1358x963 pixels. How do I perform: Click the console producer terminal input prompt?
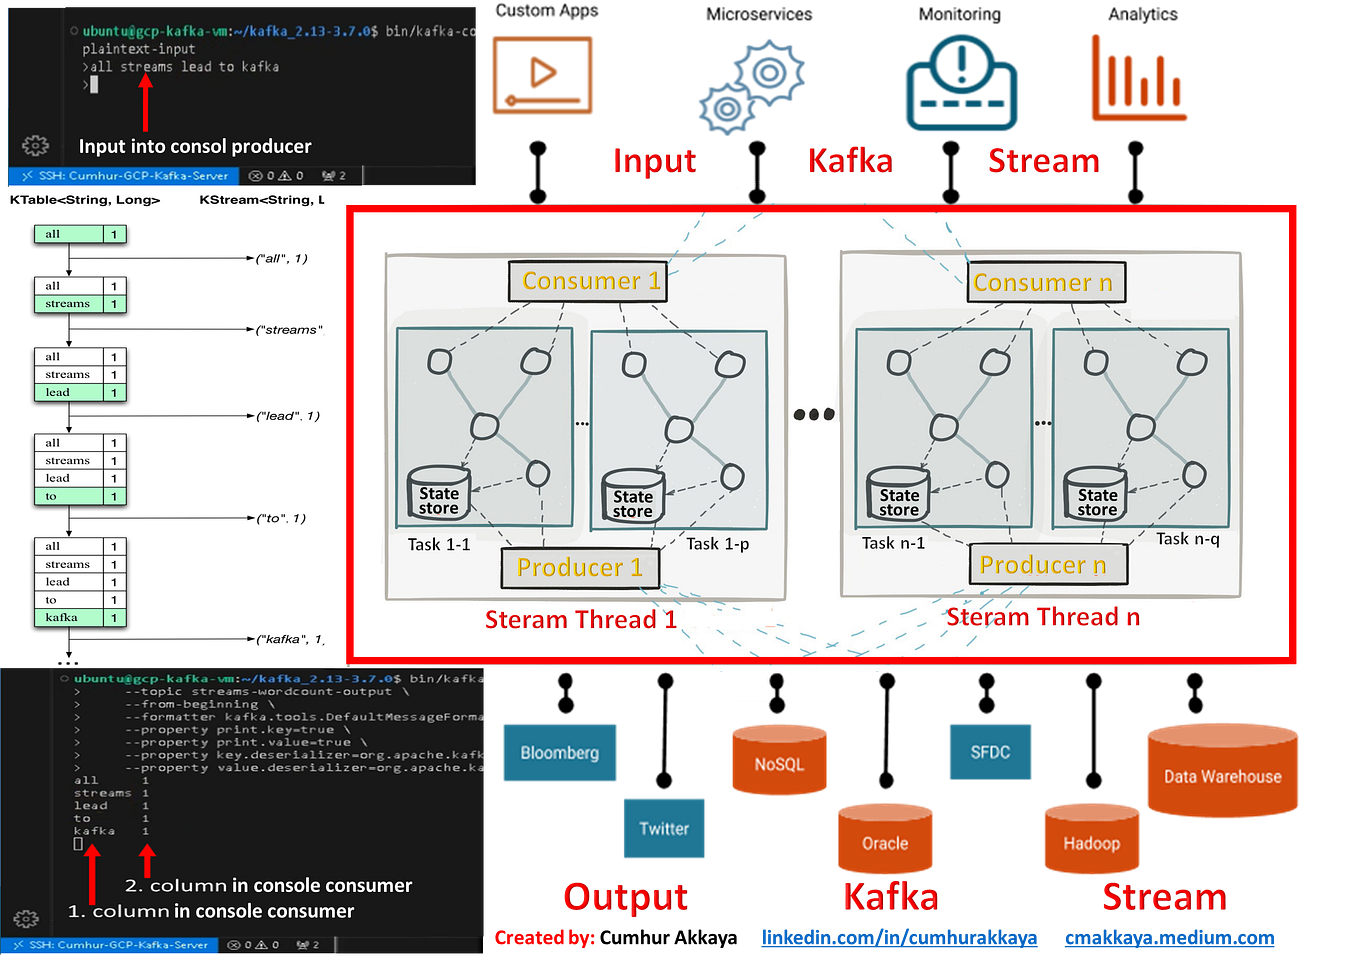pyautogui.click(x=92, y=84)
